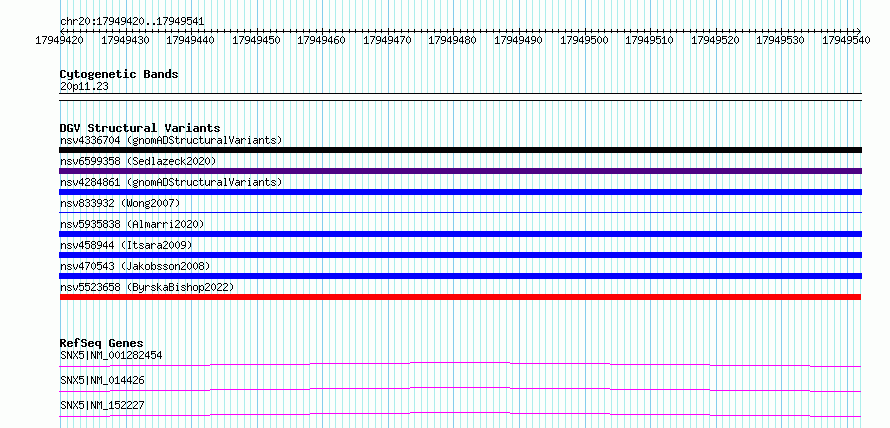This screenshot has height=428, width=890.
Task: Click the magenta line for SNX5|NM_014426
Action: pyautogui.click(x=460, y=389)
